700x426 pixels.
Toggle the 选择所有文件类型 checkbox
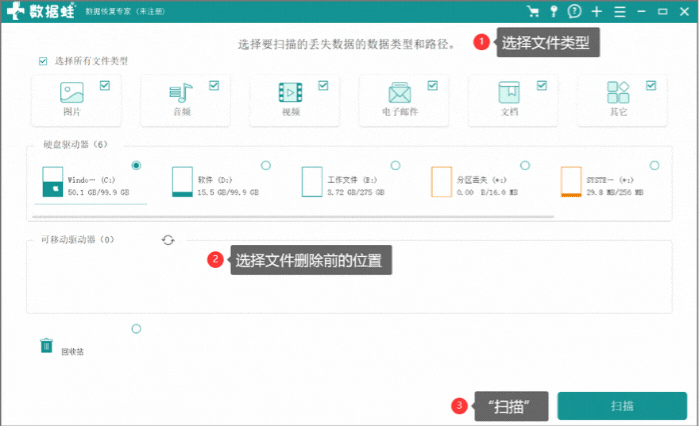click(x=43, y=61)
